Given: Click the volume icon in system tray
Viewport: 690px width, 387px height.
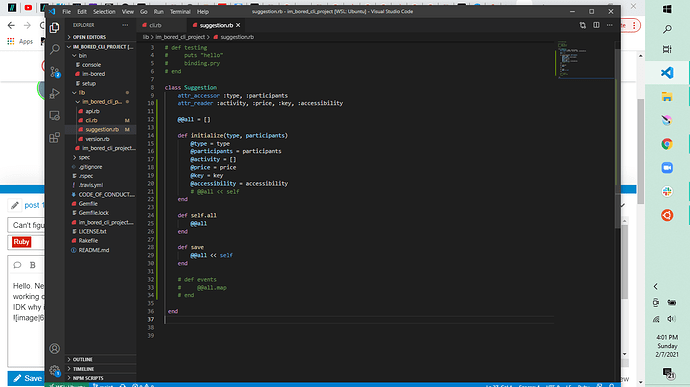Looking at the screenshot, I should coord(672,319).
